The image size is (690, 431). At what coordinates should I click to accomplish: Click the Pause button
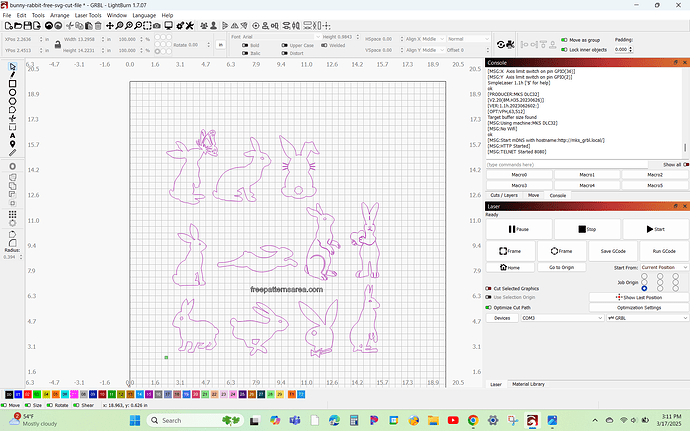pos(519,229)
